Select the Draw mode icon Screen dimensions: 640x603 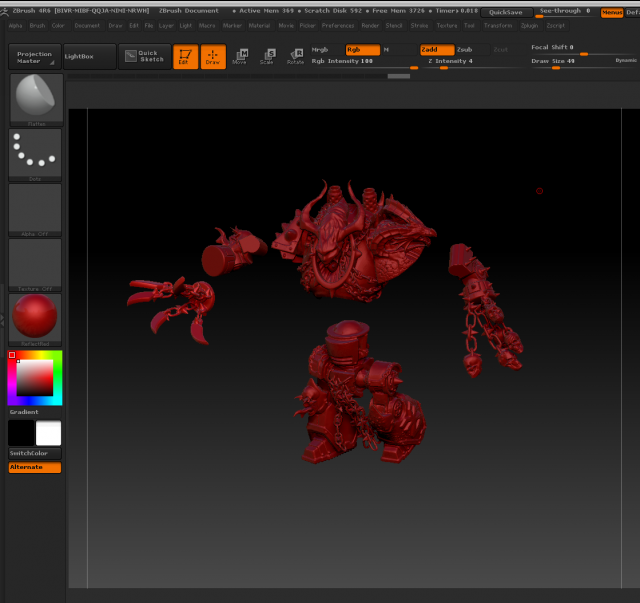coord(213,57)
